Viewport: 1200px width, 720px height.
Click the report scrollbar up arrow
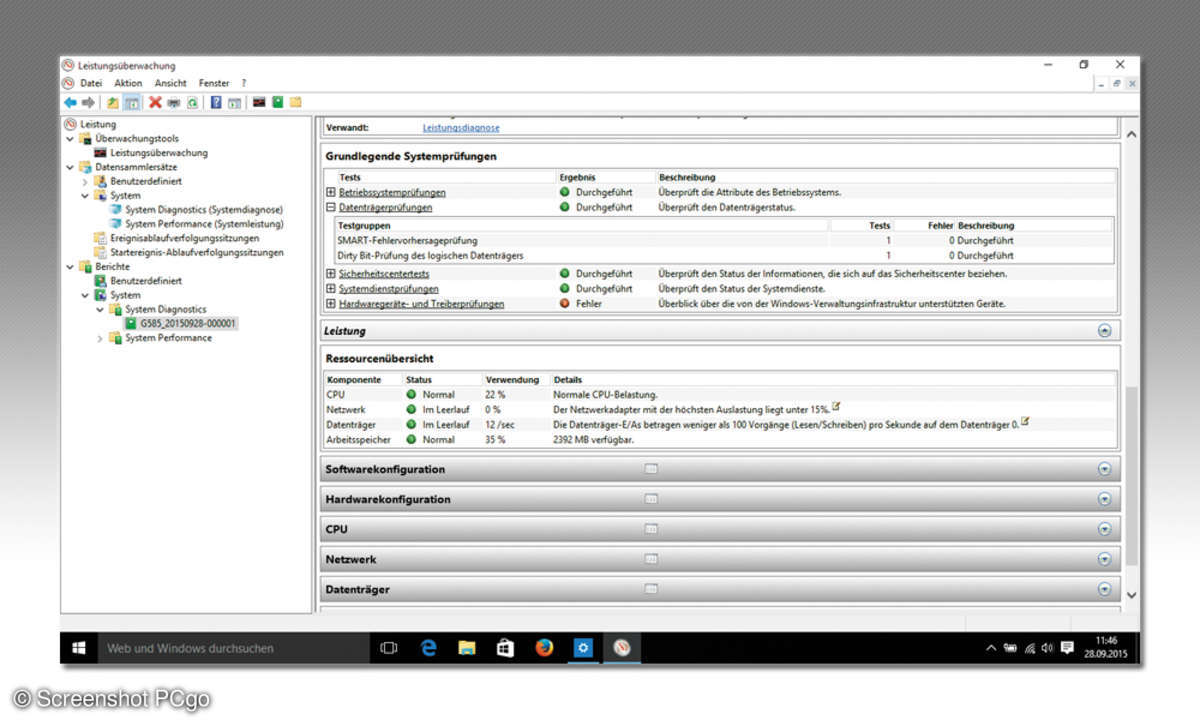pos(1131,134)
